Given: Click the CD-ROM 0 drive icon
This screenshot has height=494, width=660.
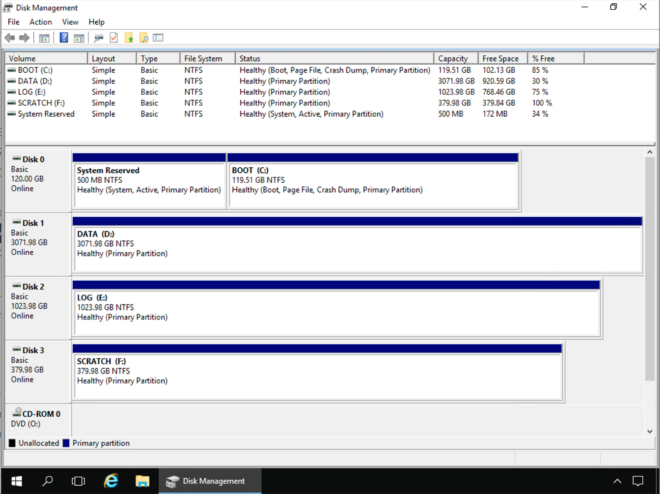Looking at the screenshot, I should click(16, 413).
